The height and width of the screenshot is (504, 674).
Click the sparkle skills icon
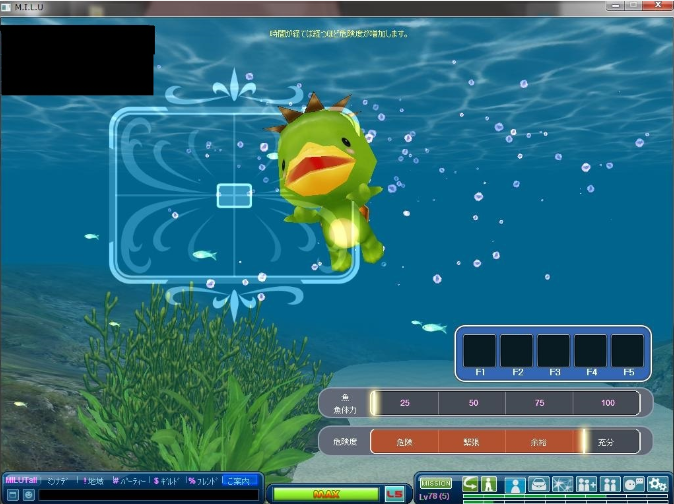[562, 485]
